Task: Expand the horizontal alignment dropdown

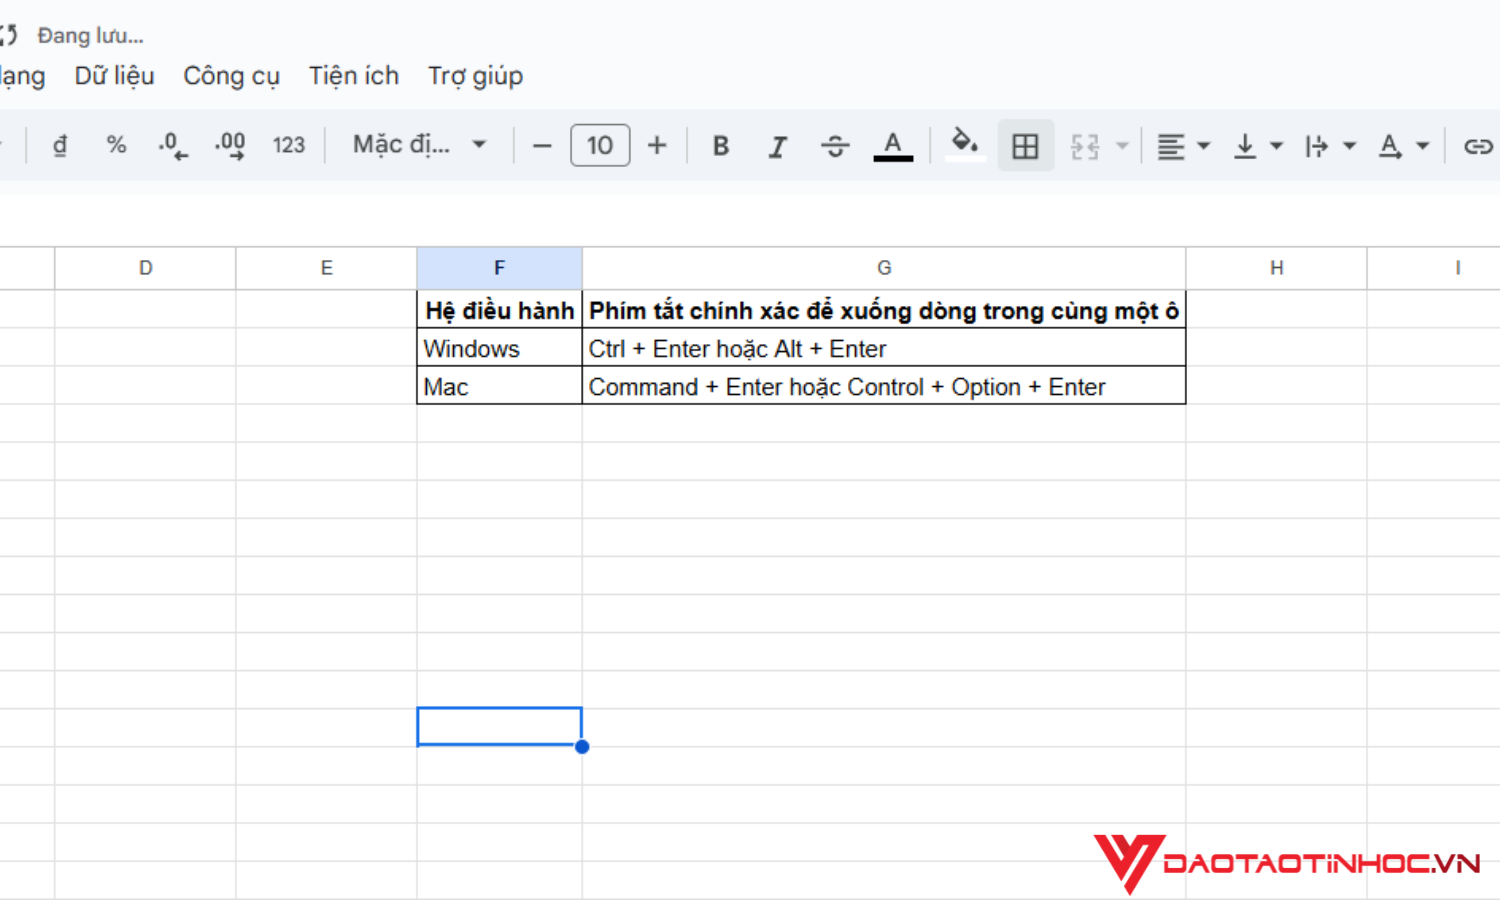Action: pyautogui.click(x=1202, y=145)
